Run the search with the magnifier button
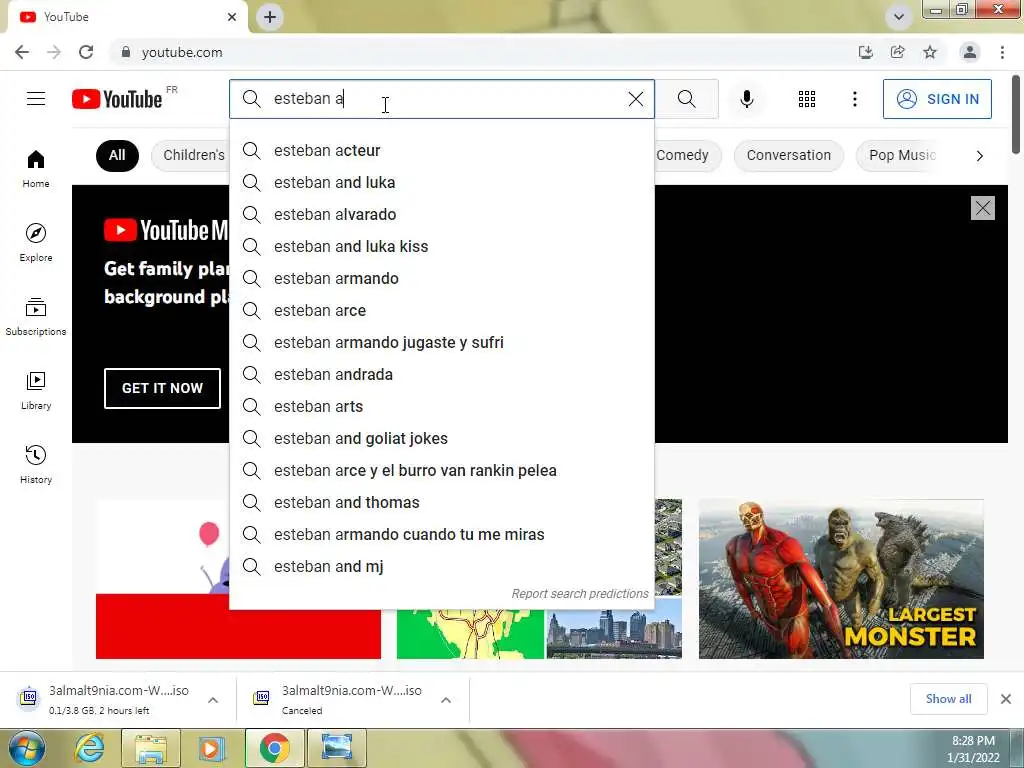This screenshot has height=768, width=1024. pos(686,99)
